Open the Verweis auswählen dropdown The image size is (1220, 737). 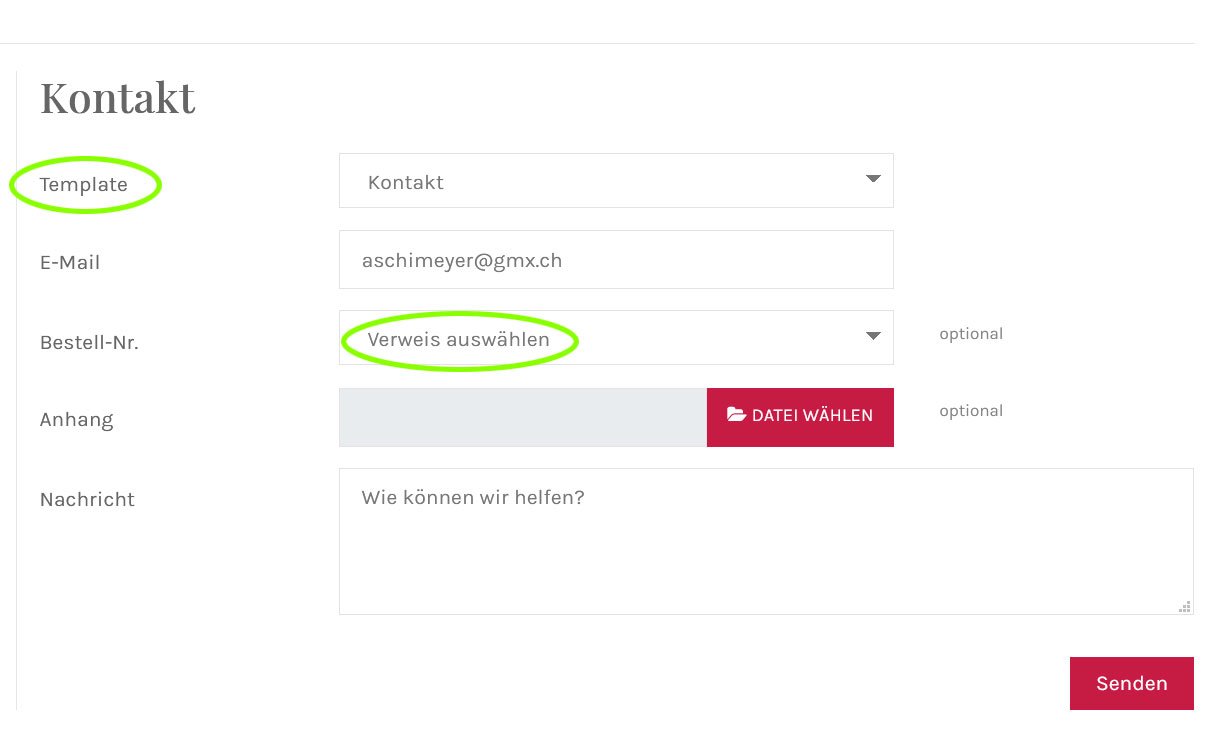616,338
